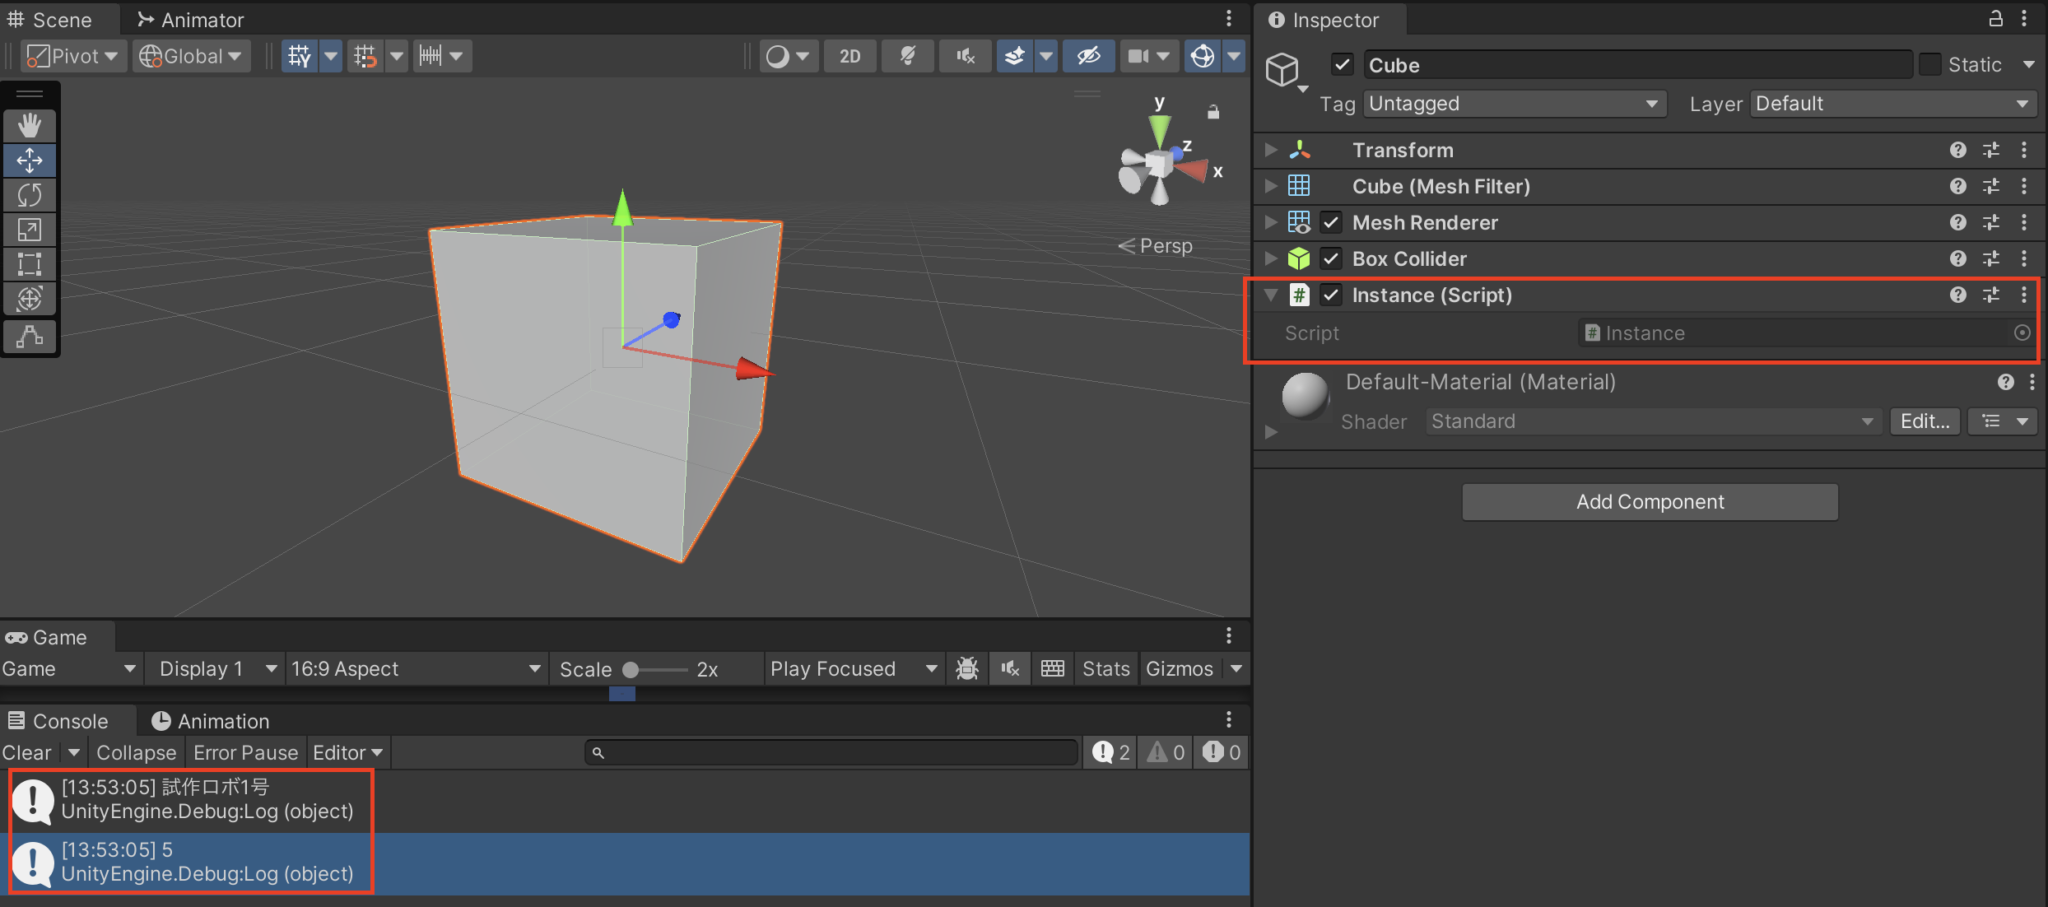Disable the Instance (Script) checkbox
The height and width of the screenshot is (907, 2048).
pos(1331,295)
